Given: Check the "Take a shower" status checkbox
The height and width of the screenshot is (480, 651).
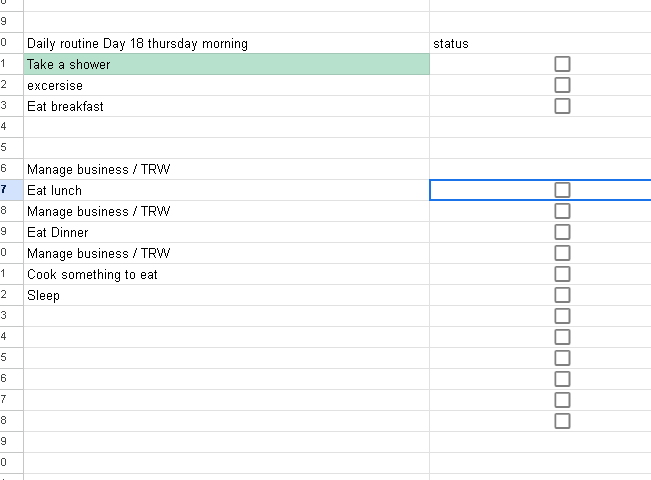Looking at the screenshot, I should [x=562, y=64].
